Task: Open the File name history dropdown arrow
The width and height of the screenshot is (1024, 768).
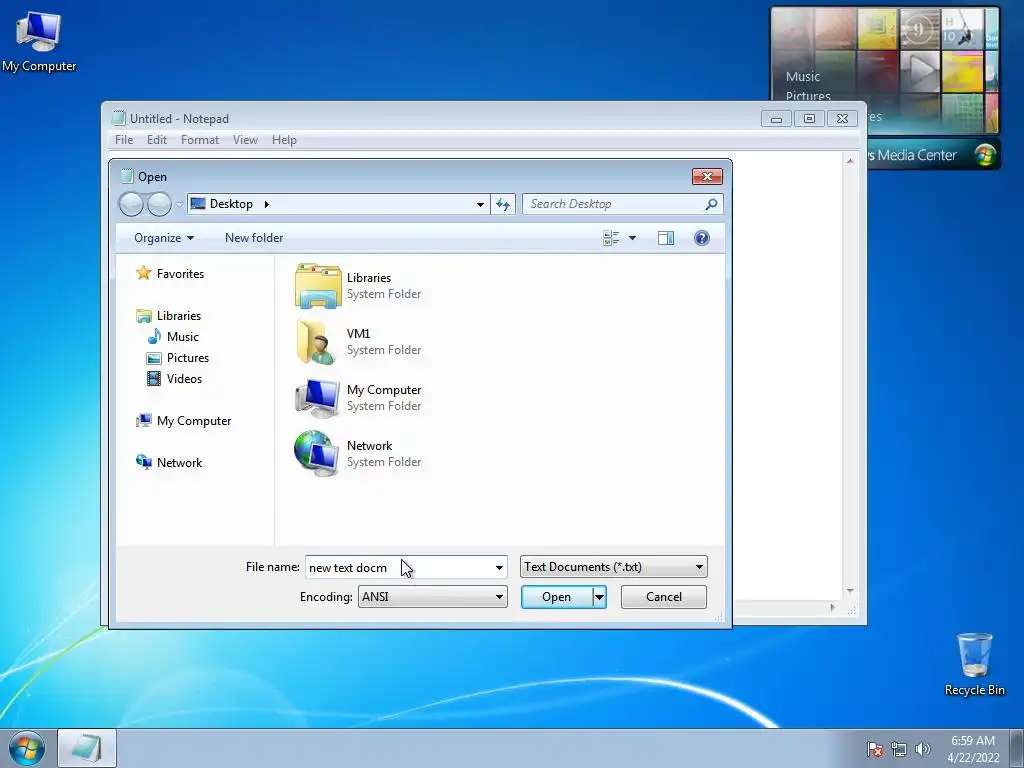Action: tap(499, 568)
